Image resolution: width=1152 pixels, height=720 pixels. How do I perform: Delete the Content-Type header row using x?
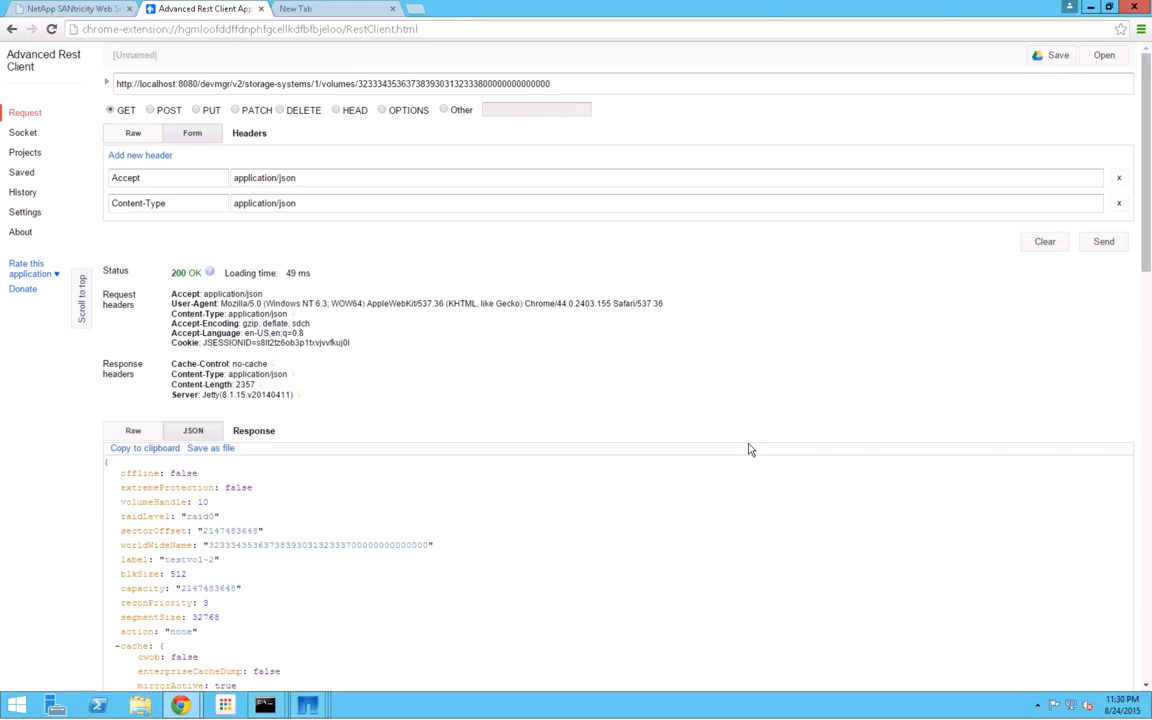coord(1118,203)
